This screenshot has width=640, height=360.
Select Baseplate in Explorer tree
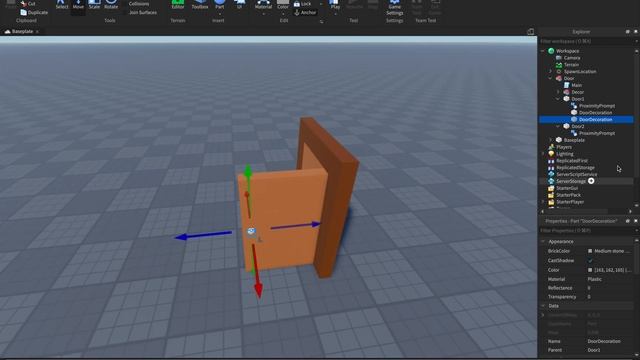click(574, 140)
